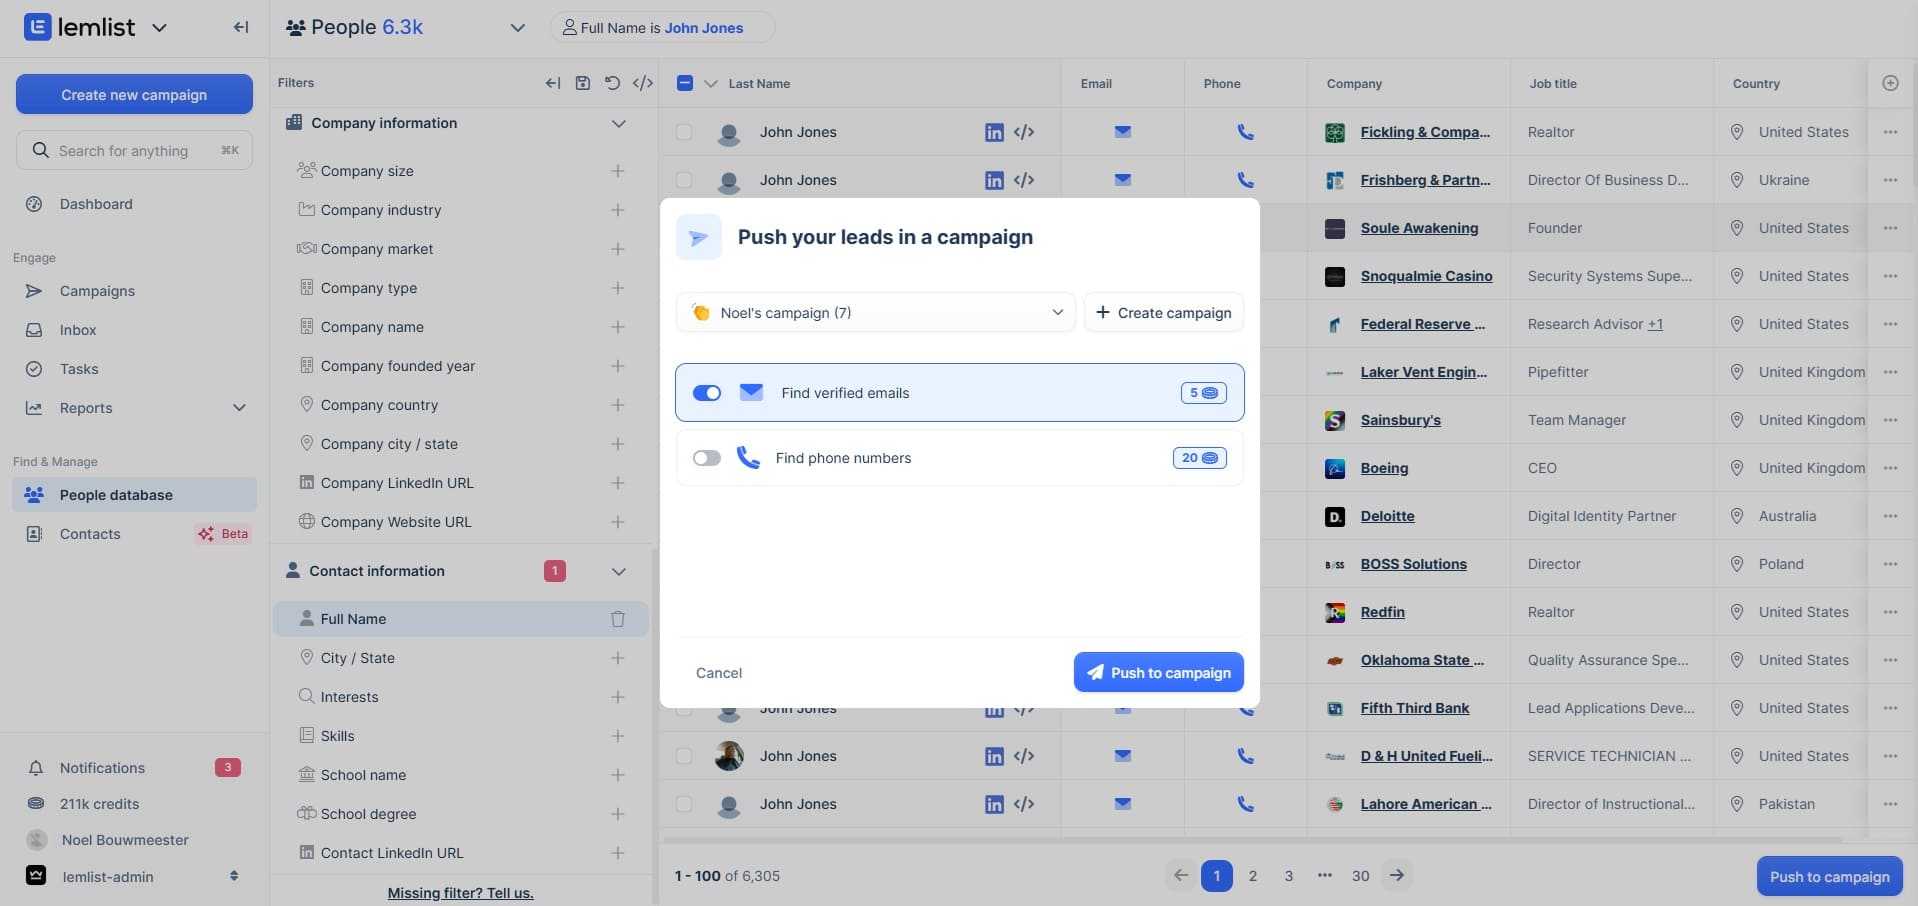Click phone icon in Lahore American row
This screenshot has height=906, width=1918.
[1245, 804]
